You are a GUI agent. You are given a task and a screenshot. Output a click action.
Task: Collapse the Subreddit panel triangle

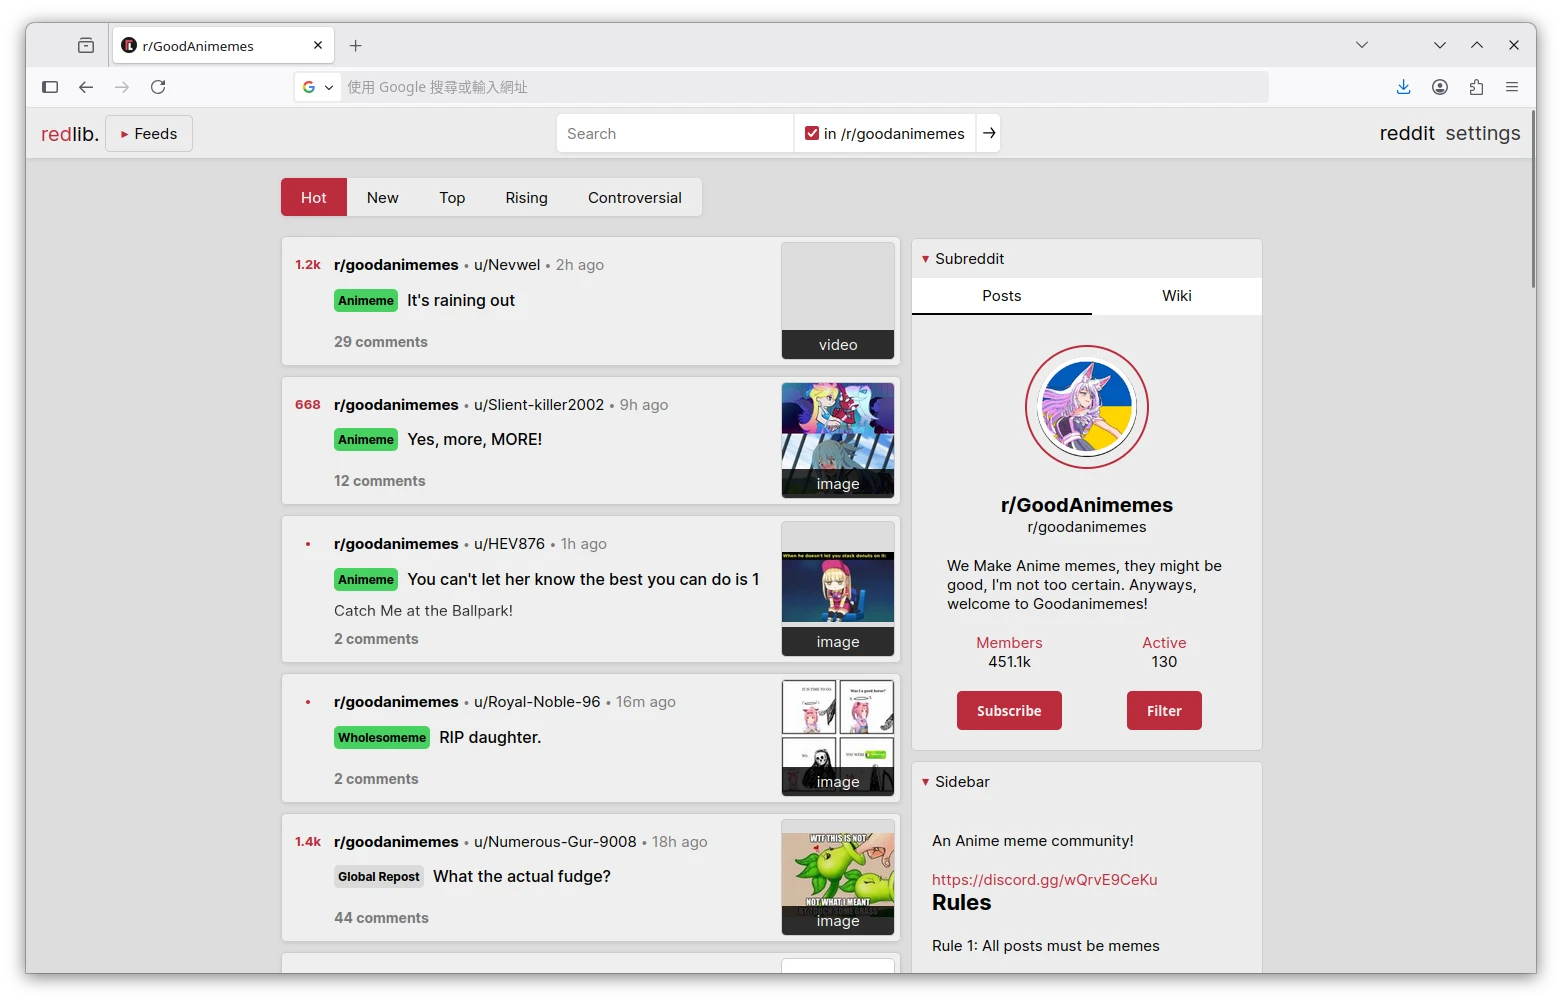point(926,259)
